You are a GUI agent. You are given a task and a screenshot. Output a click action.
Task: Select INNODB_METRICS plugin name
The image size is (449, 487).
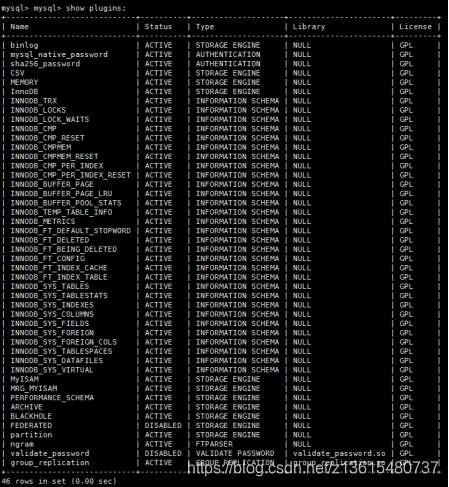tap(43, 221)
